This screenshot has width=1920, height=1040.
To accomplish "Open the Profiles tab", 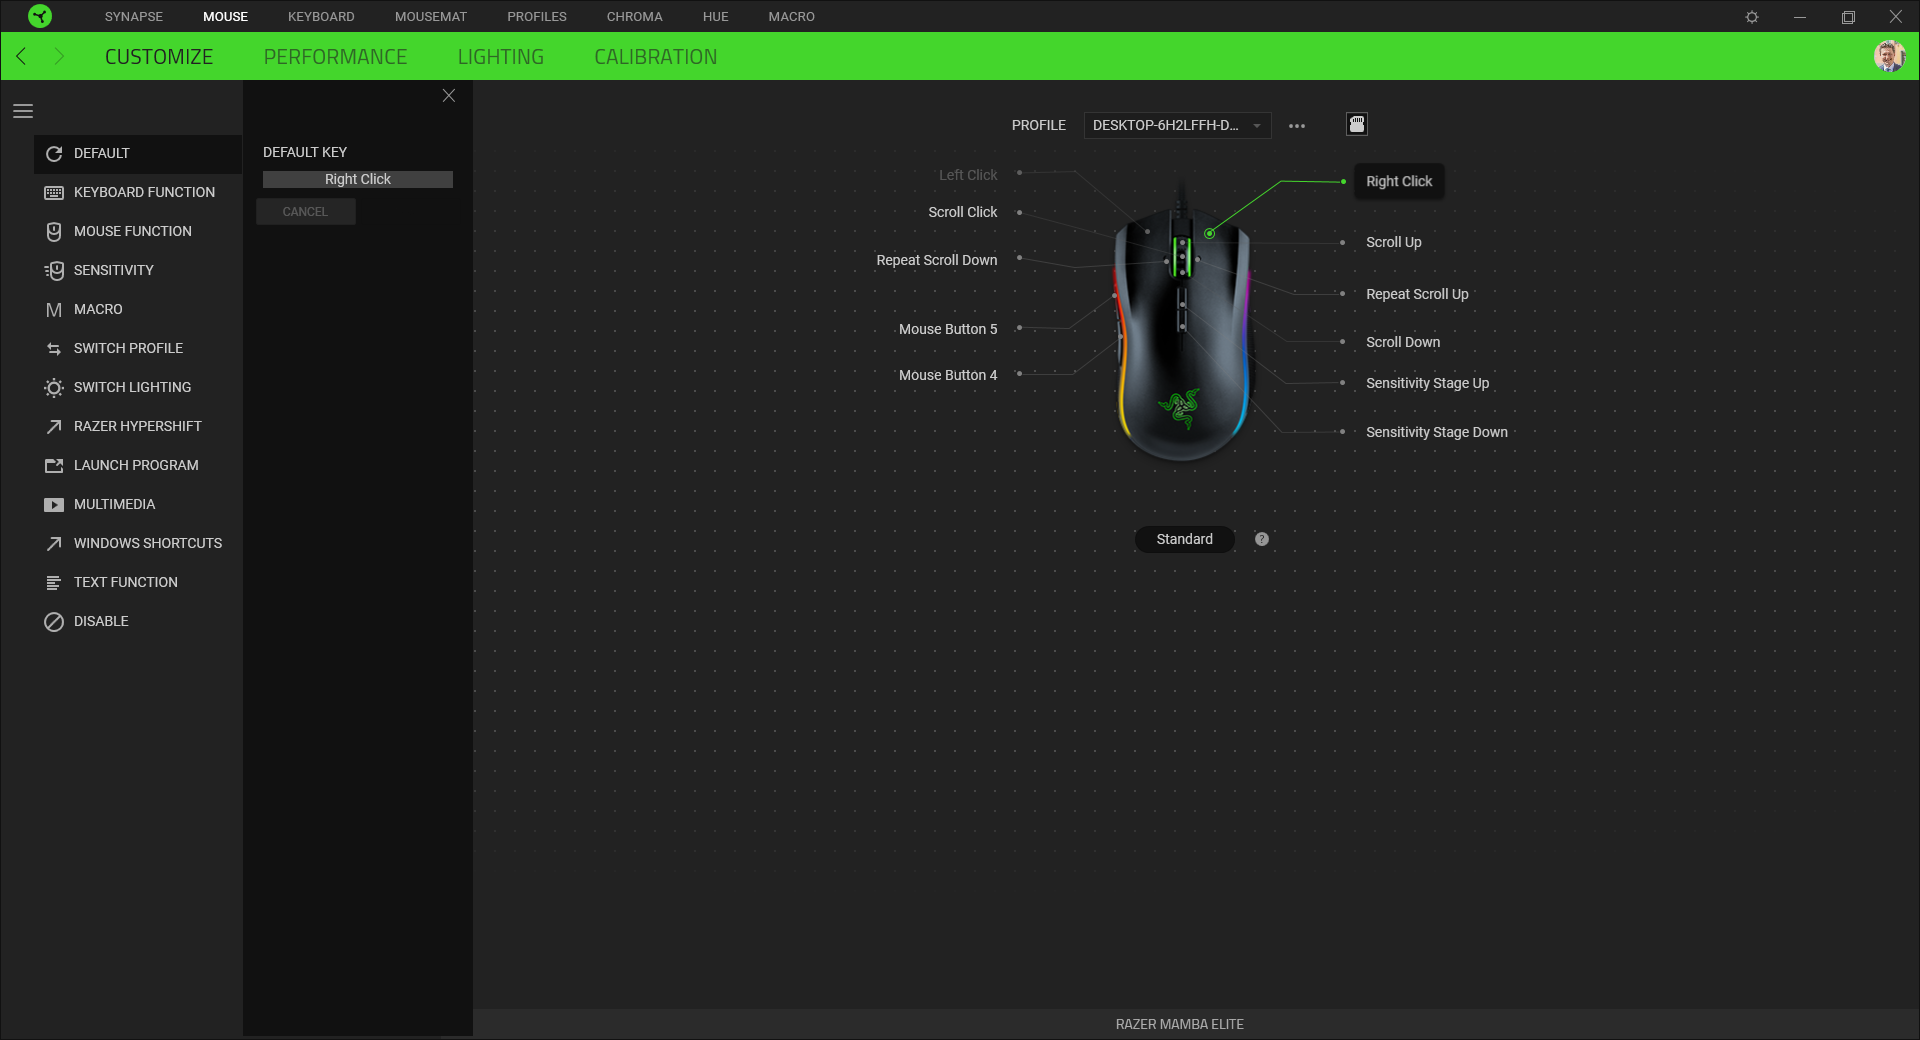I will (537, 17).
